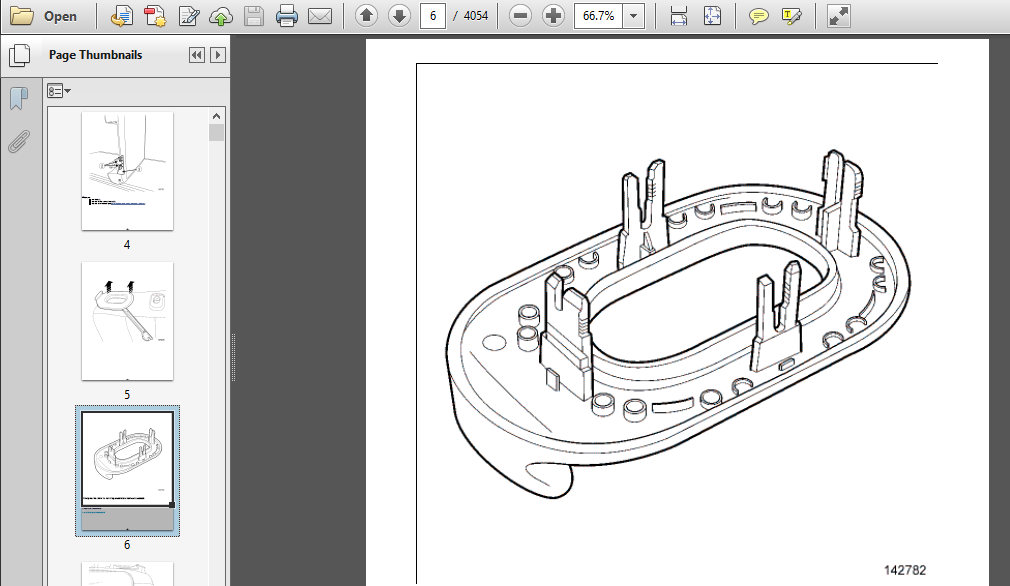The width and height of the screenshot is (1010, 586).
Task: Open the zoom level dropdown arrow
Action: (634, 15)
